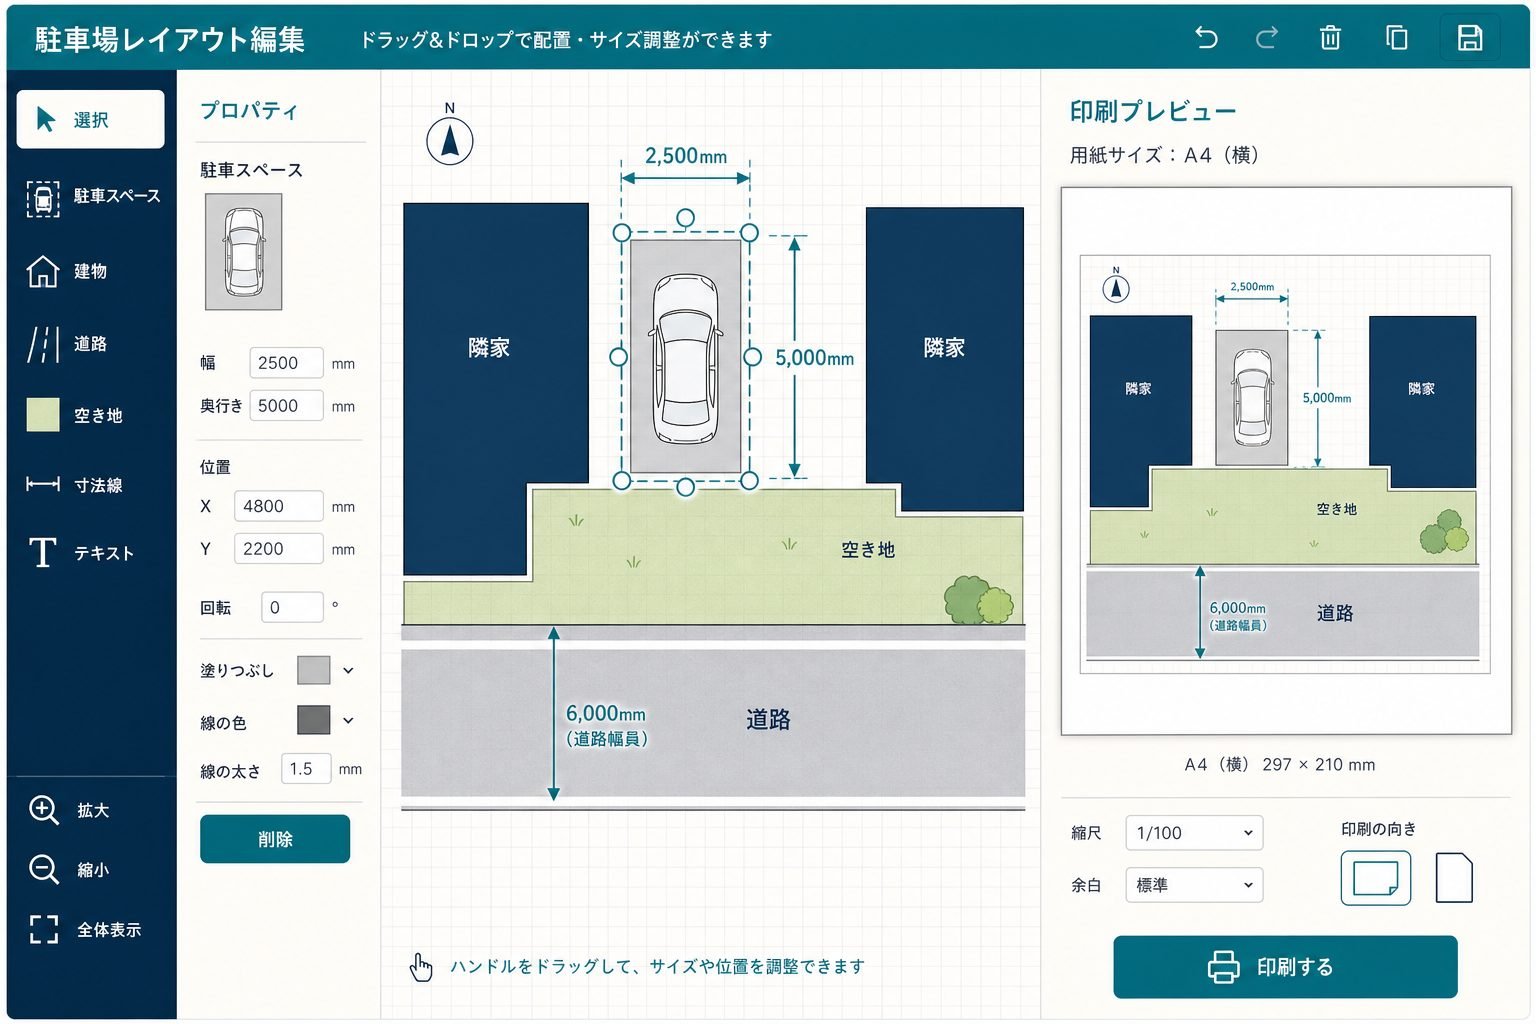Select the right 隣家 building on canvas
This screenshot has width=1536, height=1024.
click(944, 347)
